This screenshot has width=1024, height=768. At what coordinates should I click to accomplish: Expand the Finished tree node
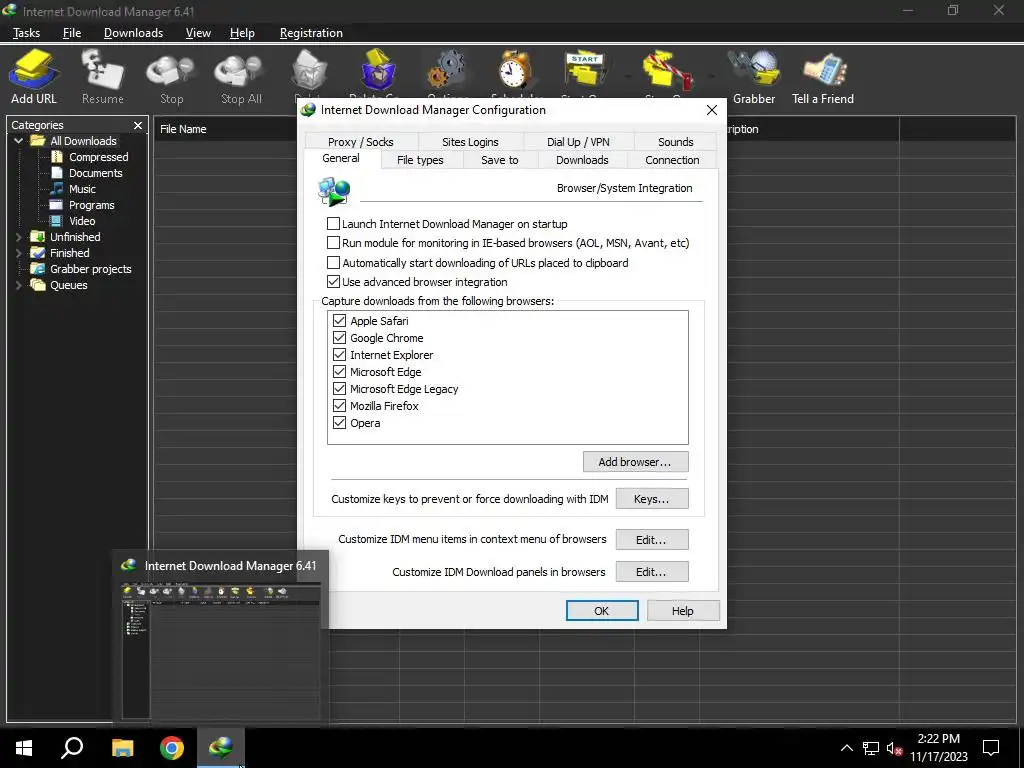[x=18, y=253]
